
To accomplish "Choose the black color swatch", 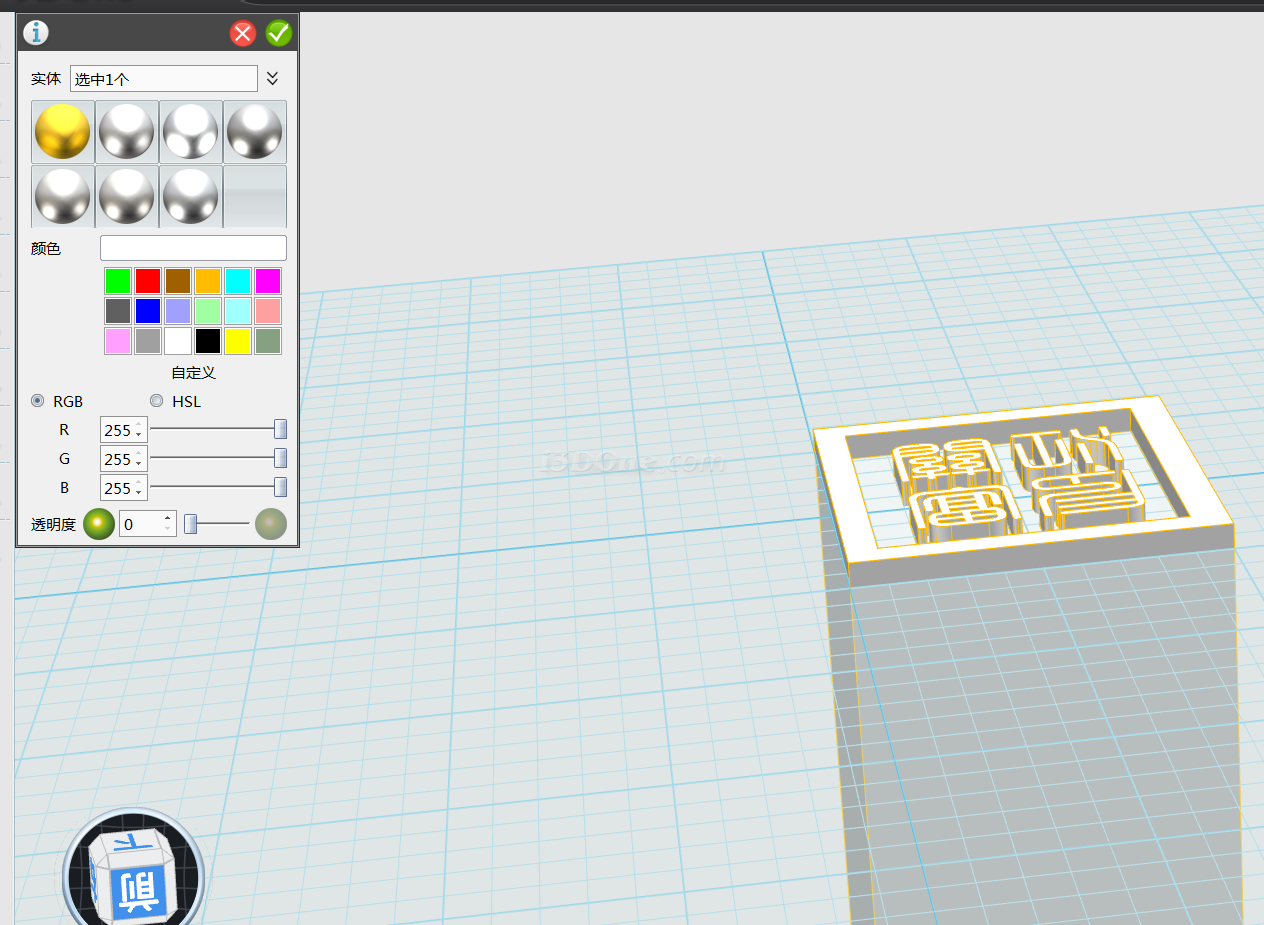I will click(x=208, y=341).
